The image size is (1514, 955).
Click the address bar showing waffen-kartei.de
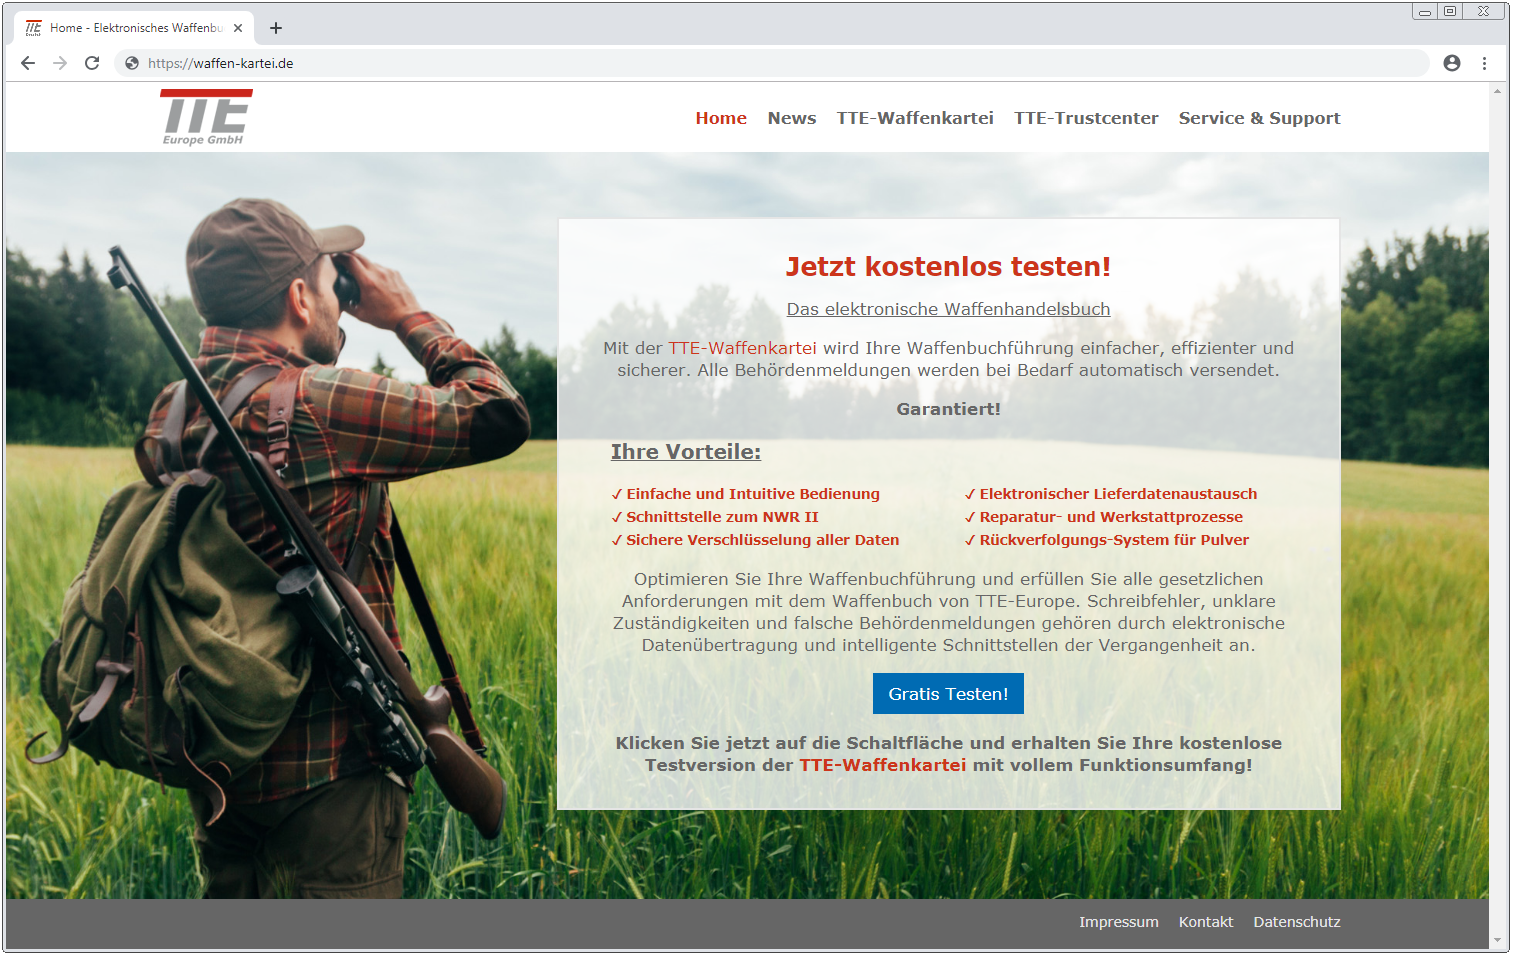(x=770, y=63)
